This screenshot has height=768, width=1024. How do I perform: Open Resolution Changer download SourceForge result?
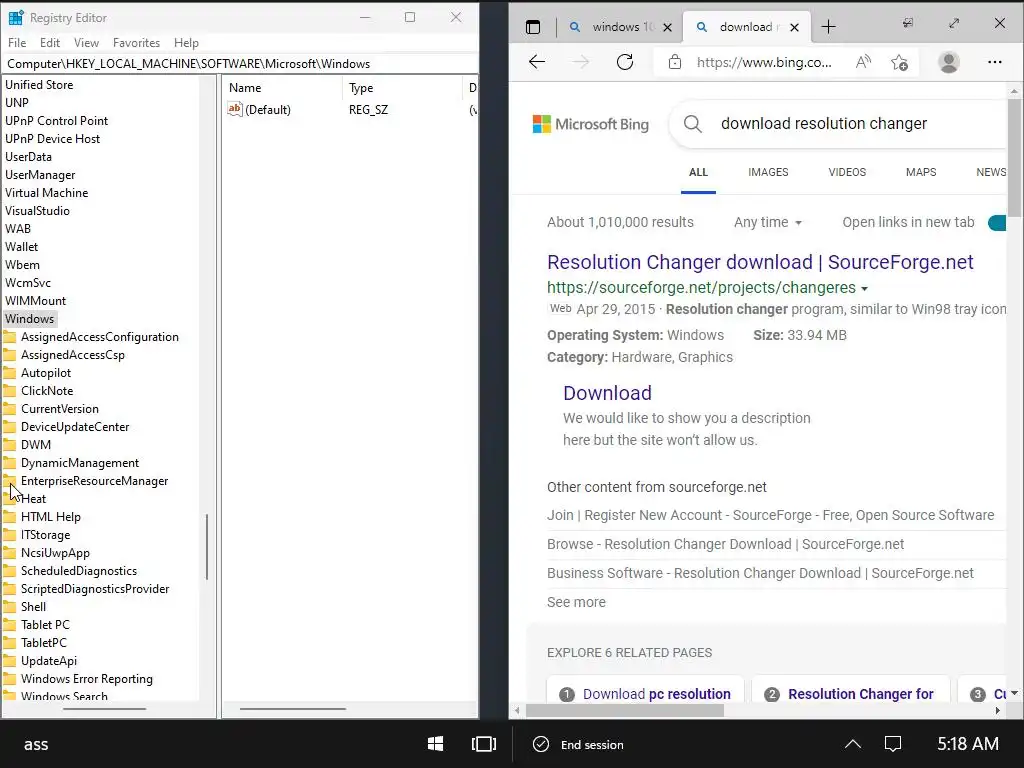760,262
